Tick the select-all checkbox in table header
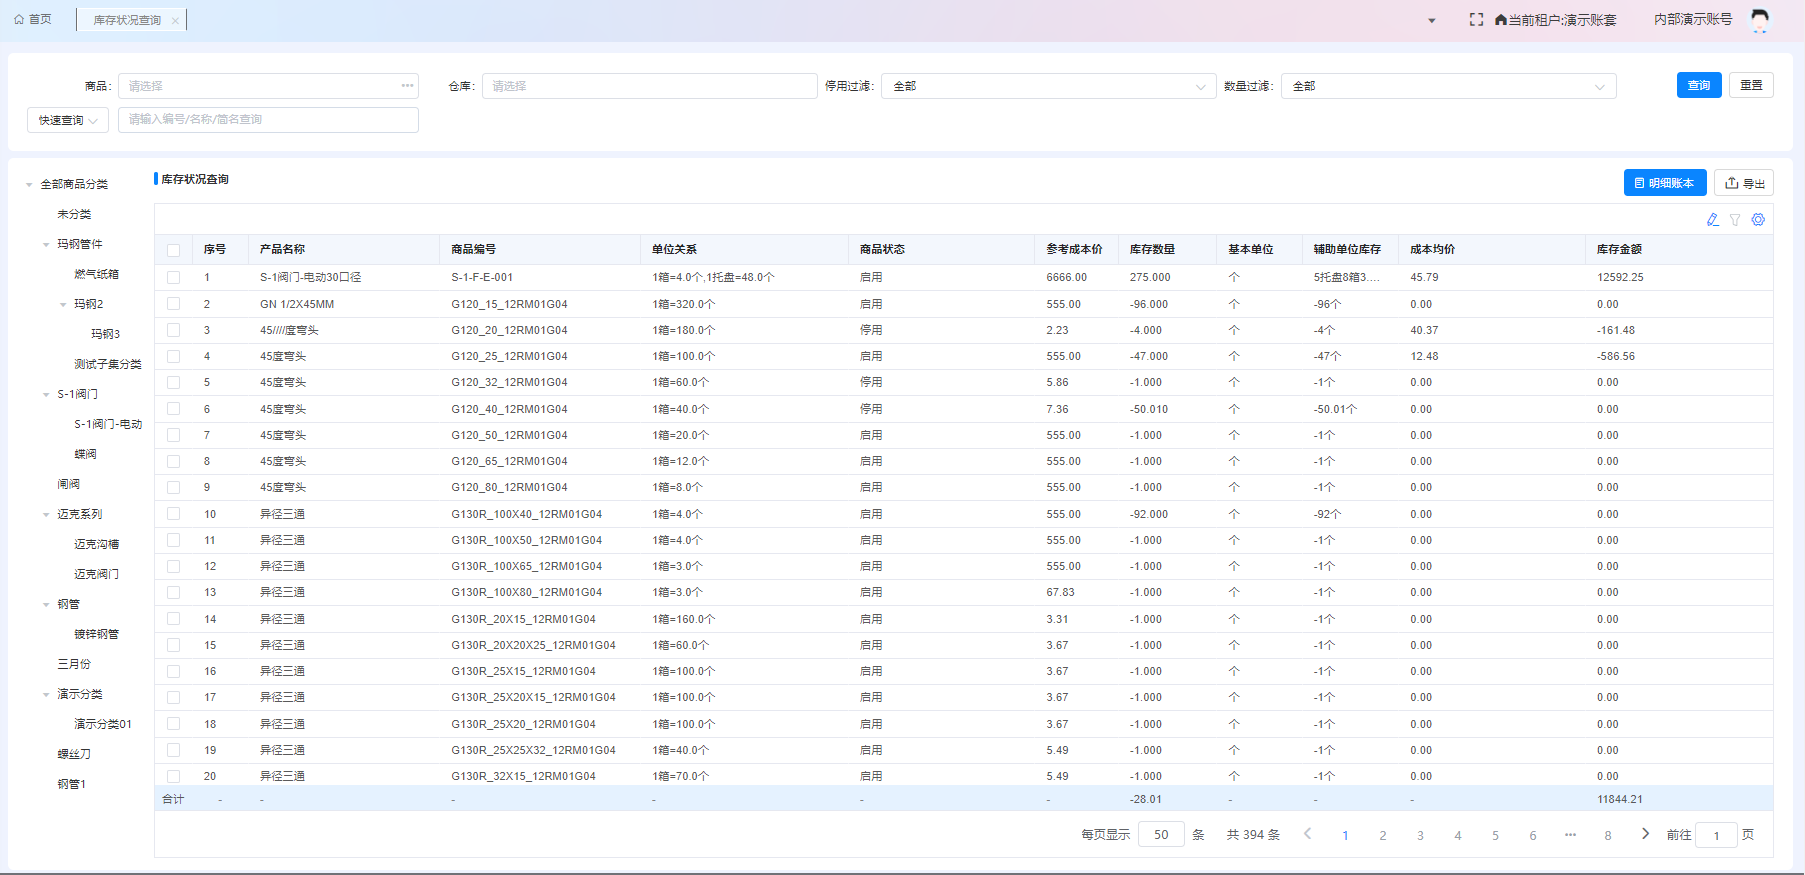Screen dimensions: 1805x875 pyautogui.click(x=174, y=250)
